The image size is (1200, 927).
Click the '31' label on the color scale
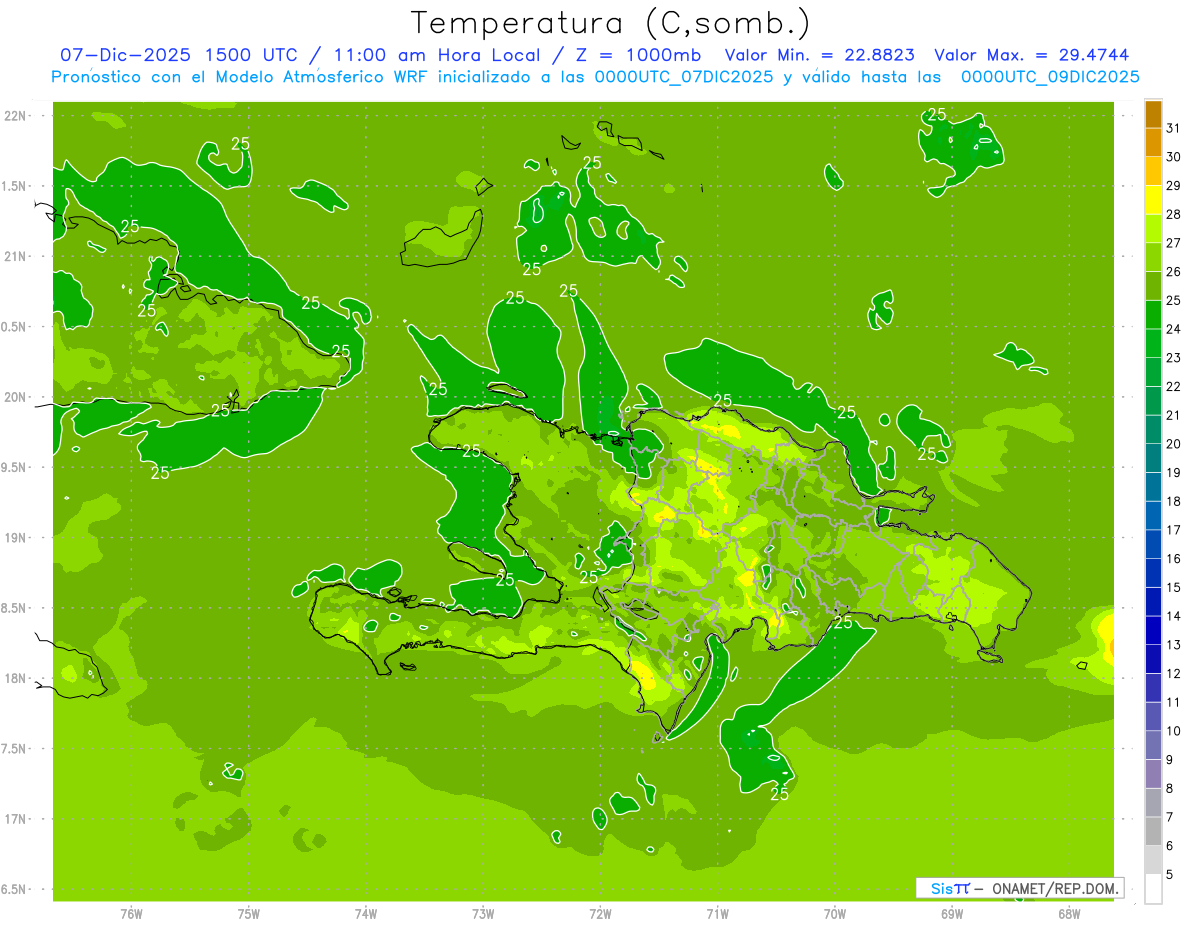click(1174, 128)
